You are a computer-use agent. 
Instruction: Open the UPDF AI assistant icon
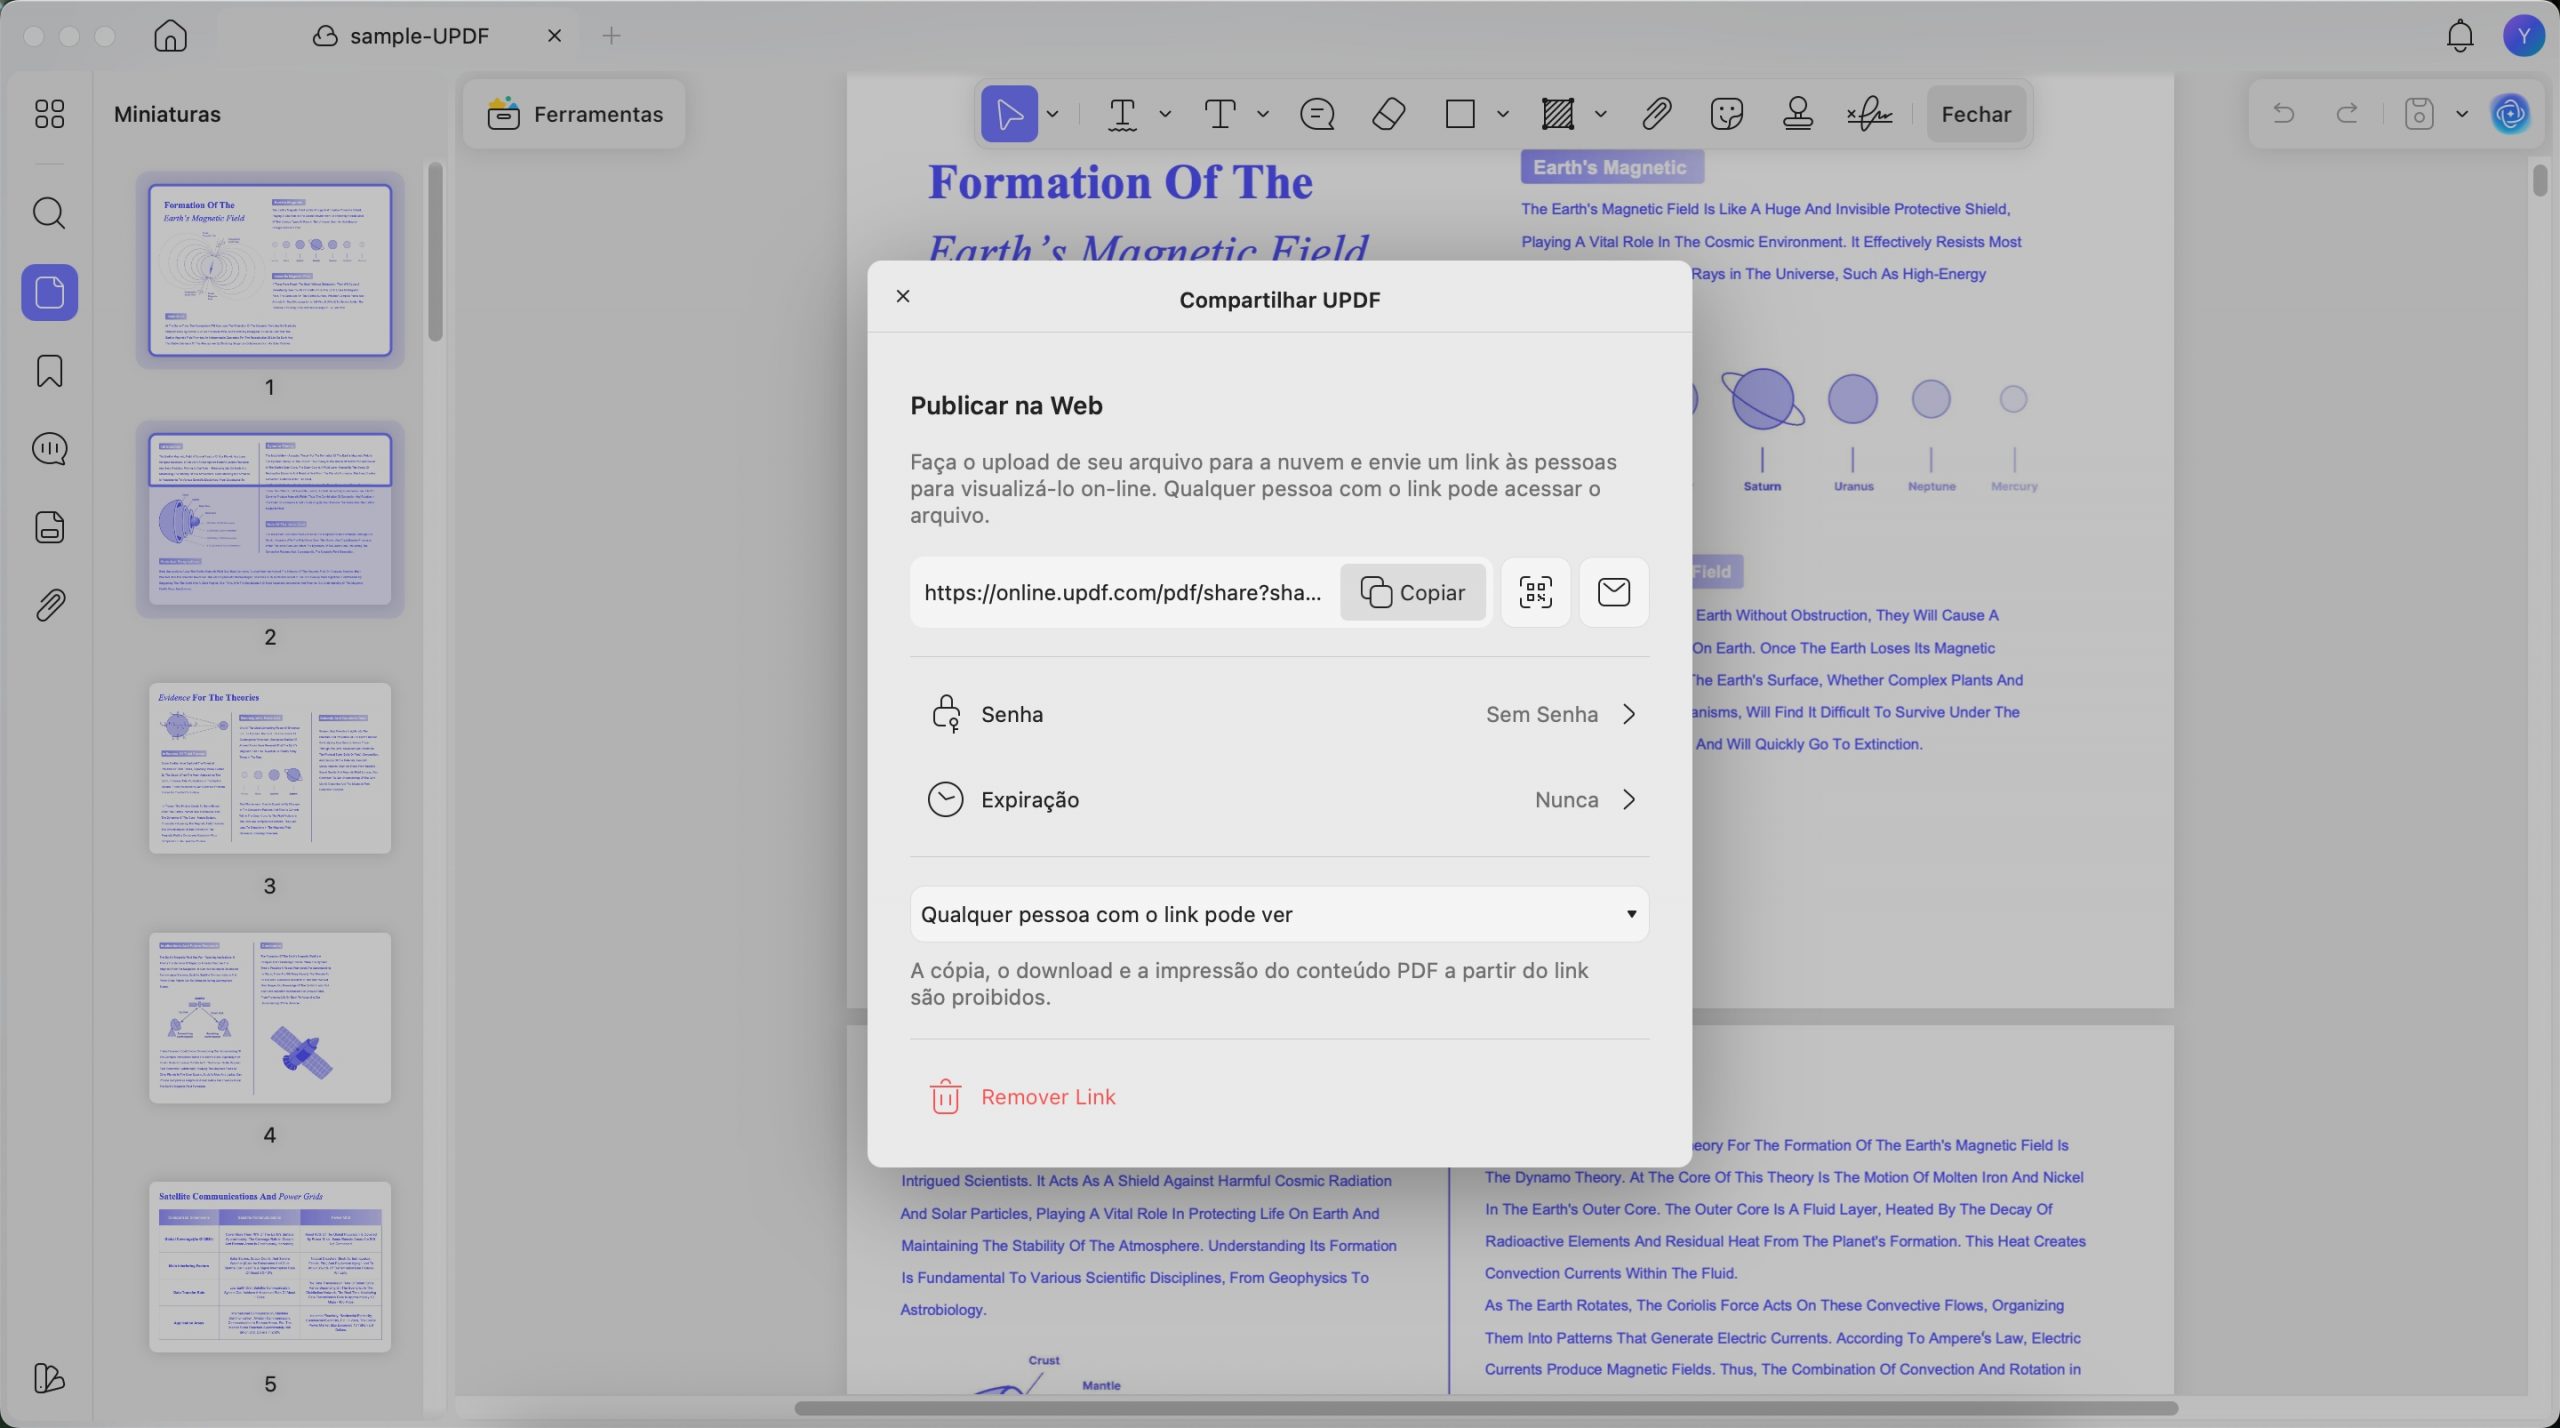[x=2511, y=114]
